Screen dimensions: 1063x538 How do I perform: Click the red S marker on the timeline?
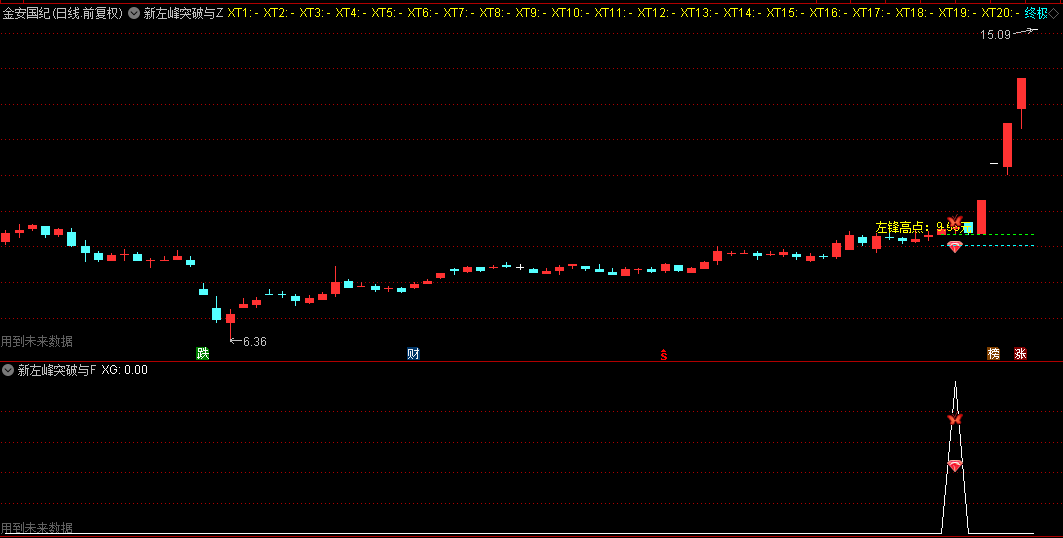pyautogui.click(x=664, y=354)
